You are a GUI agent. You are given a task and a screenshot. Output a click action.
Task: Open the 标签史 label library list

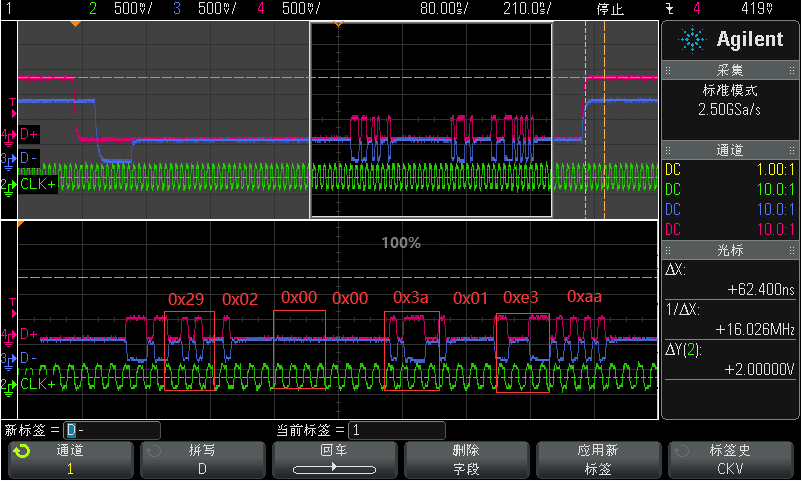[x=733, y=460]
